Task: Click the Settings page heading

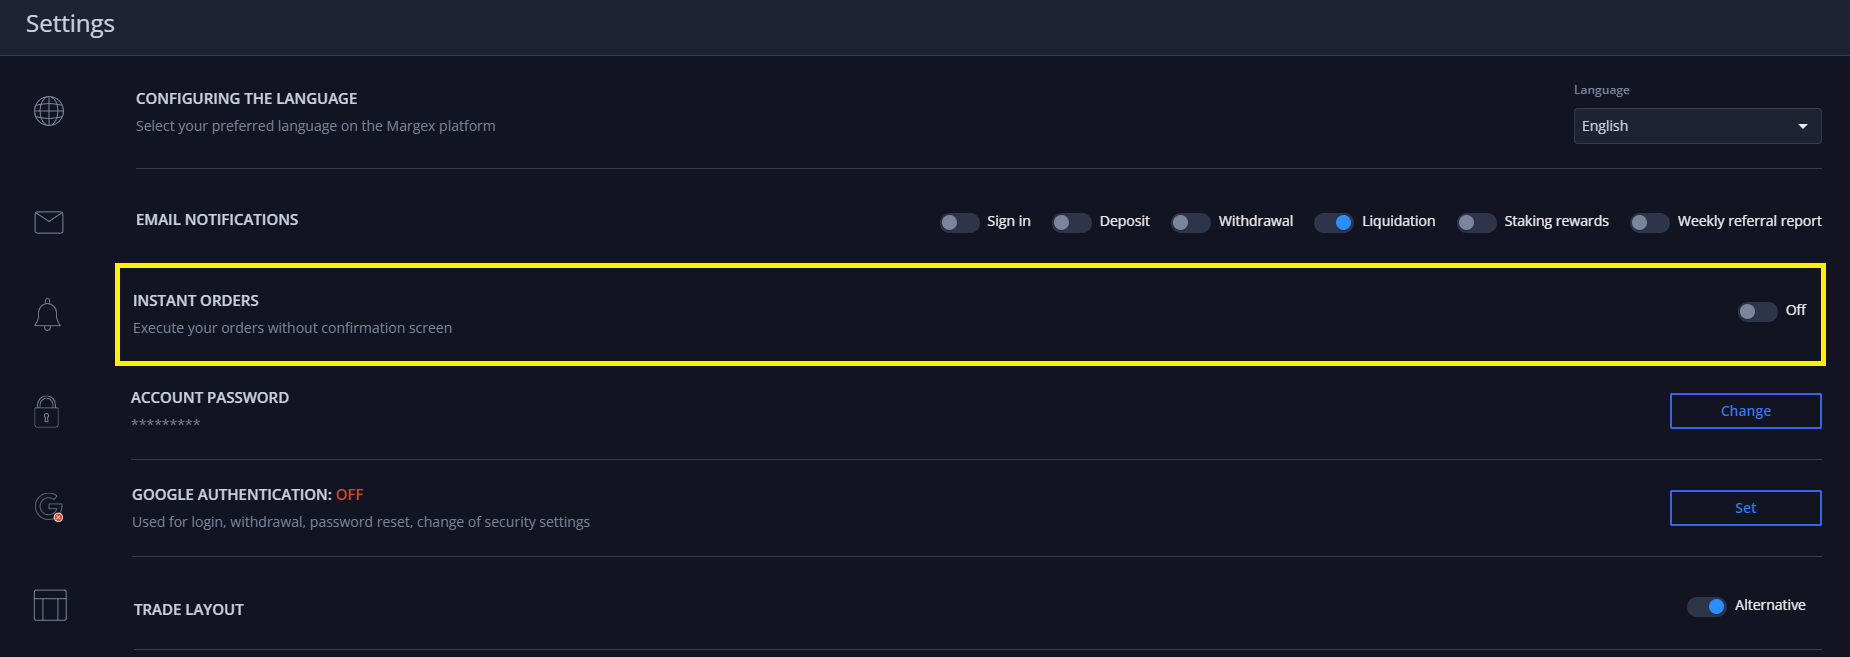Action: tap(70, 24)
